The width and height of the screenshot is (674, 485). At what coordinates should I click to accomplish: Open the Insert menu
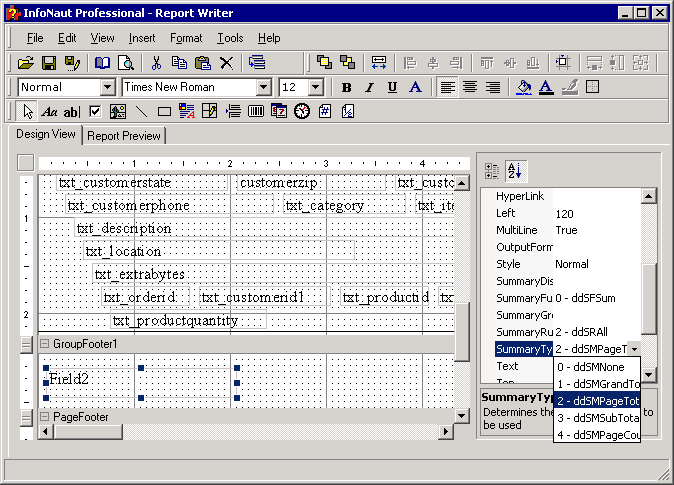tap(142, 38)
